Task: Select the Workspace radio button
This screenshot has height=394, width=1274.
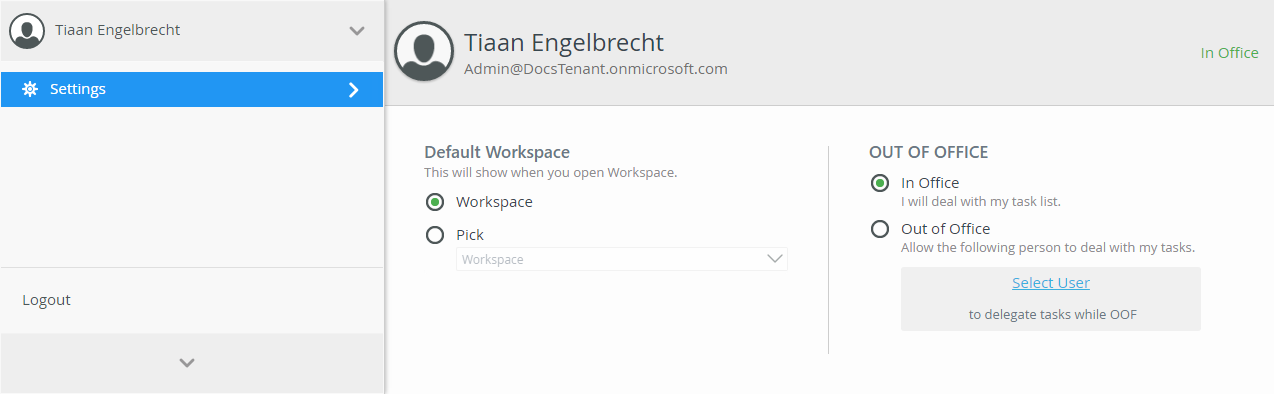Action: click(x=435, y=202)
